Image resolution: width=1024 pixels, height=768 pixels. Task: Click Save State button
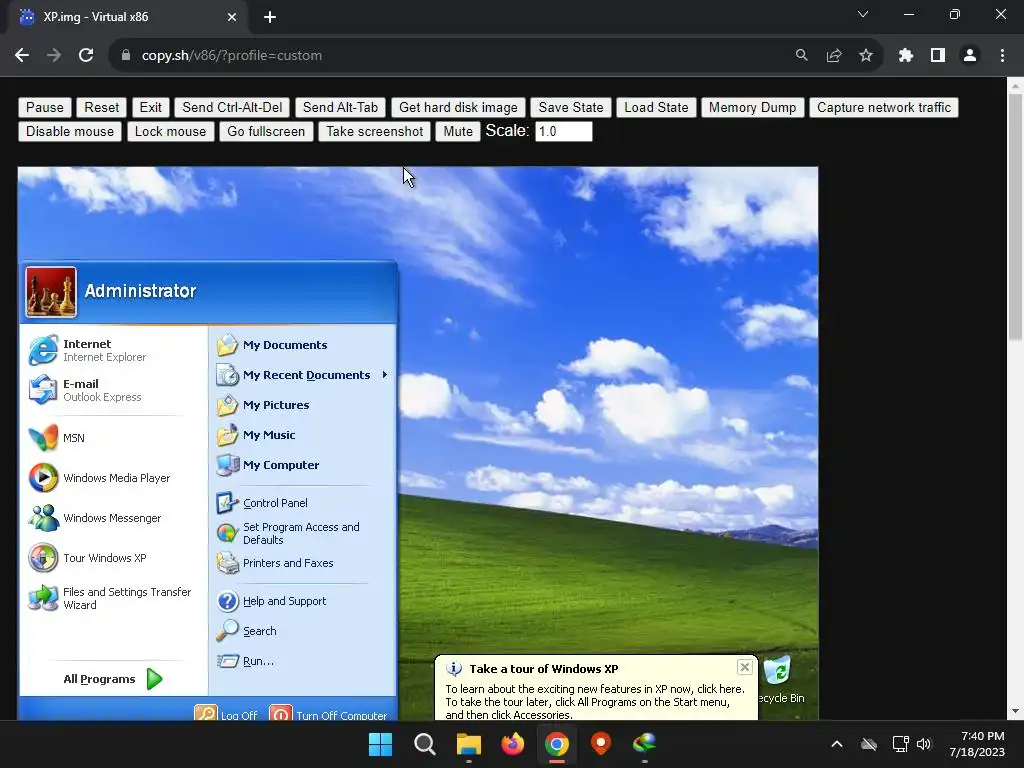point(571,107)
